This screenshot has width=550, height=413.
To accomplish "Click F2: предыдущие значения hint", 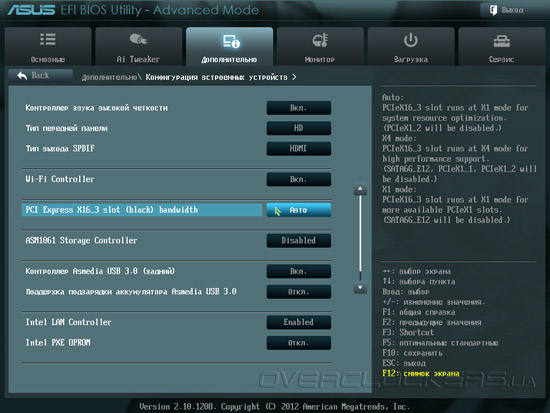I will coord(432,322).
